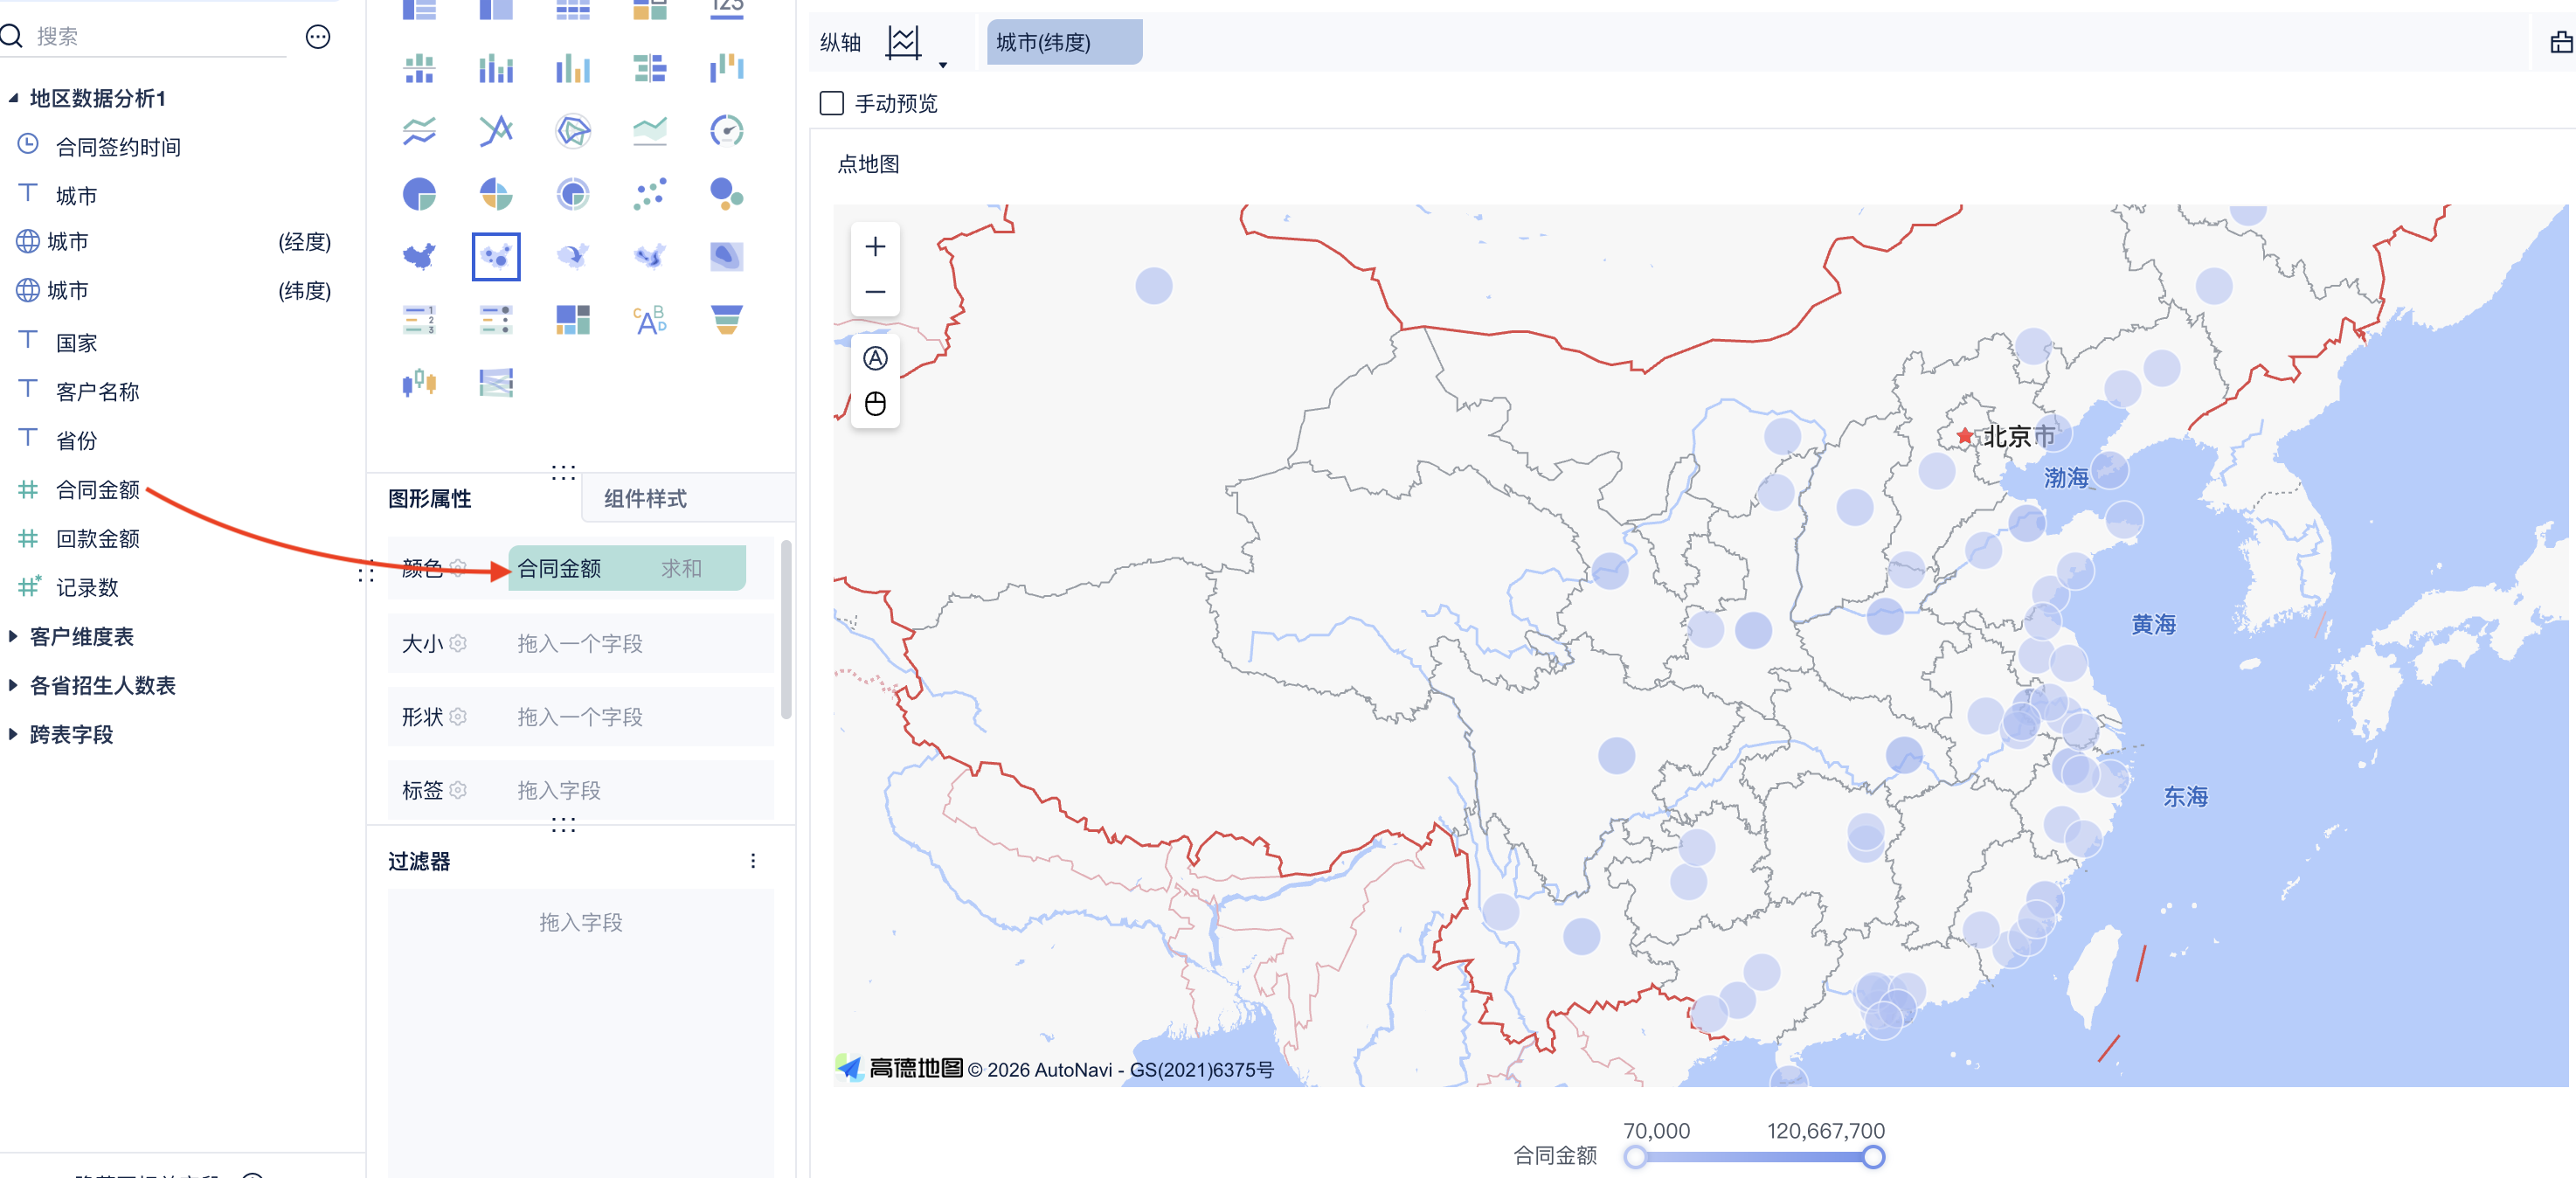Expand the 客户维度表 tree node
The width and height of the screenshot is (2576, 1178).
[13, 636]
